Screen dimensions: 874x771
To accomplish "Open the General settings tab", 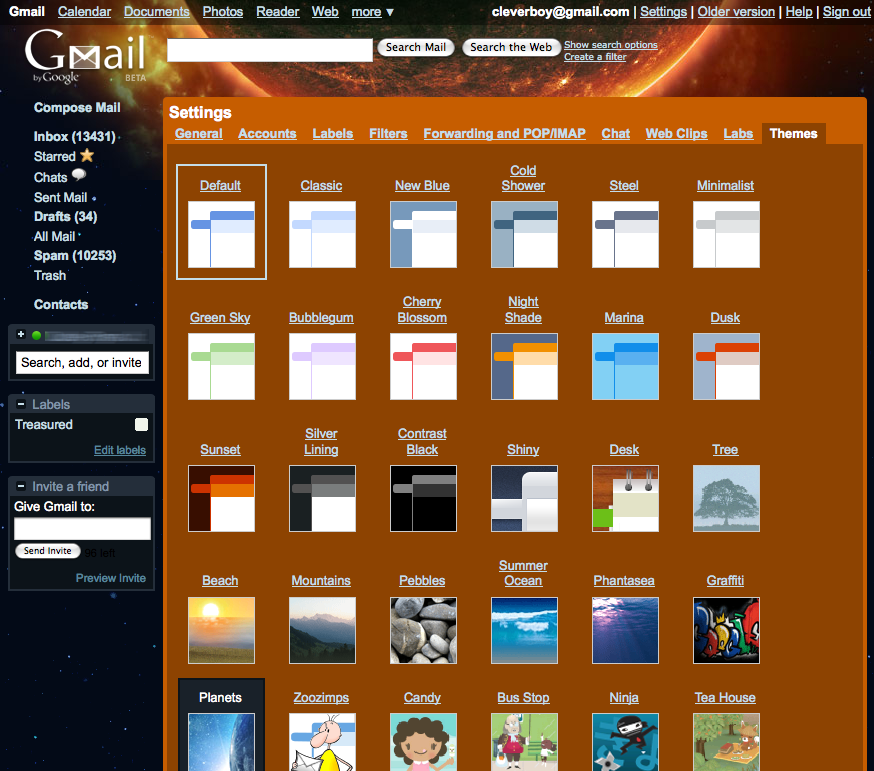I will click(198, 134).
